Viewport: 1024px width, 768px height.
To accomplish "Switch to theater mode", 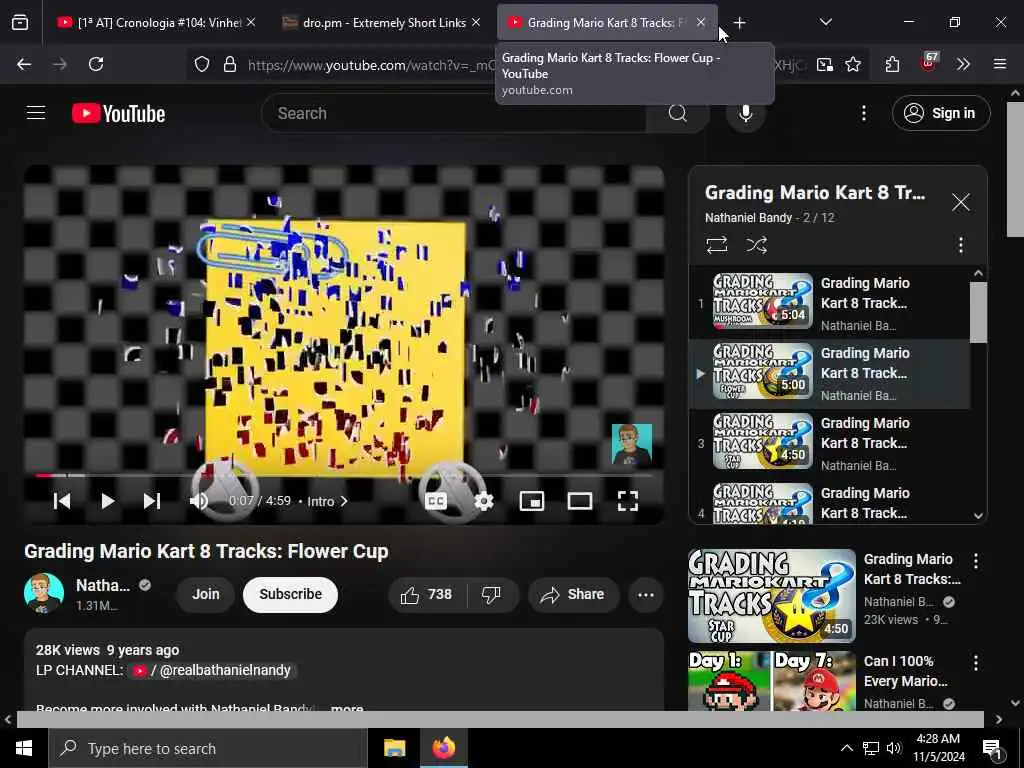I will pos(580,501).
